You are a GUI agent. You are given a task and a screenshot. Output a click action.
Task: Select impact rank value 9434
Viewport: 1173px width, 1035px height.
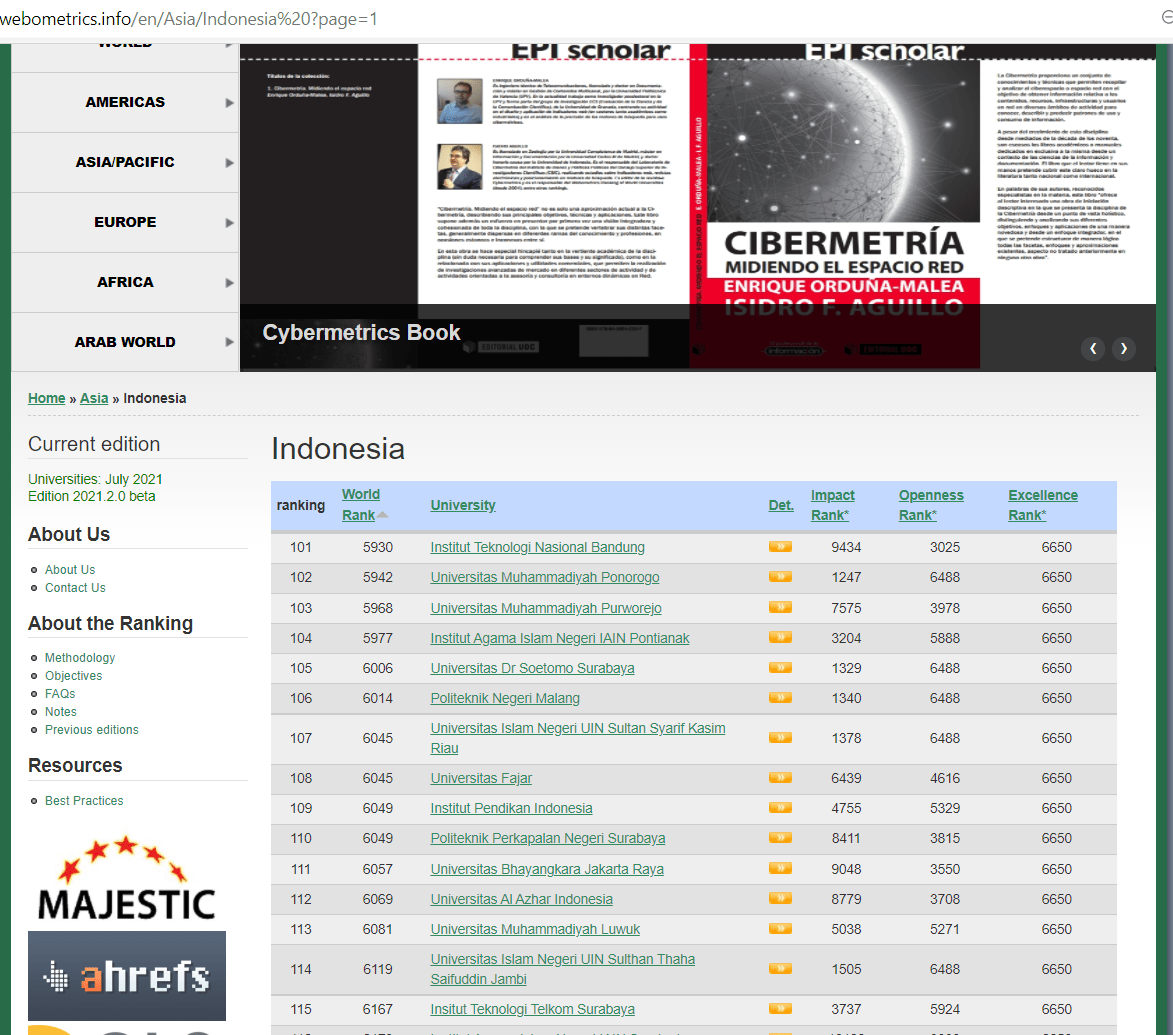(846, 547)
